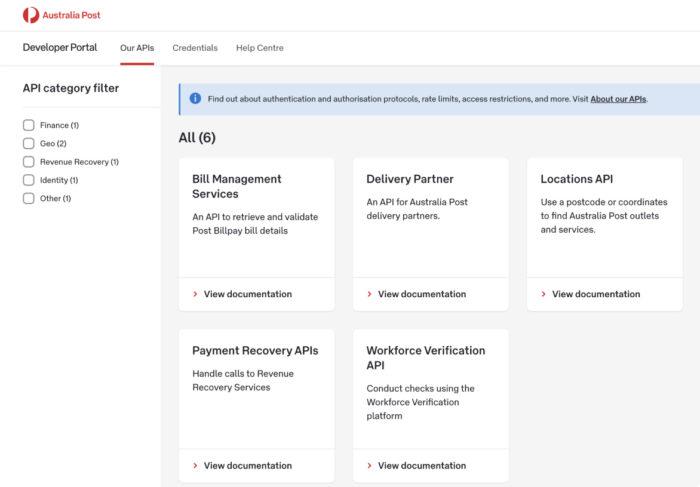
Task: Select the Our APIs tab
Action: click(x=137, y=48)
